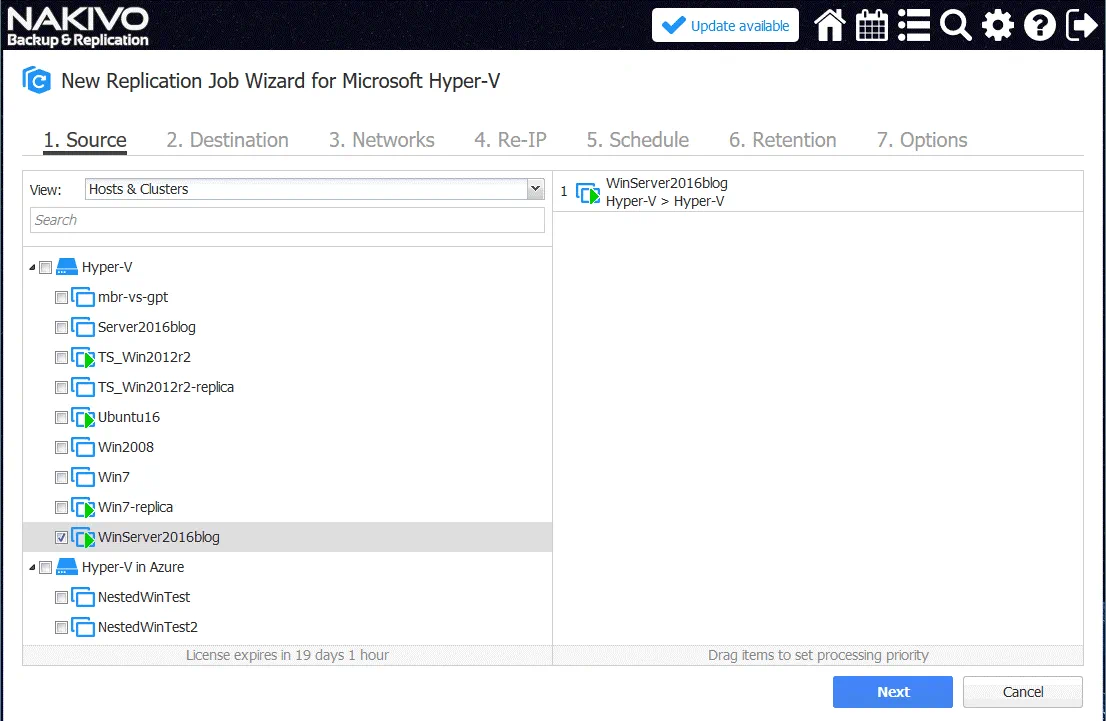This screenshot has width=1106, height=721.
Task: Click the Update available button
Action: [x=725, y=26]
